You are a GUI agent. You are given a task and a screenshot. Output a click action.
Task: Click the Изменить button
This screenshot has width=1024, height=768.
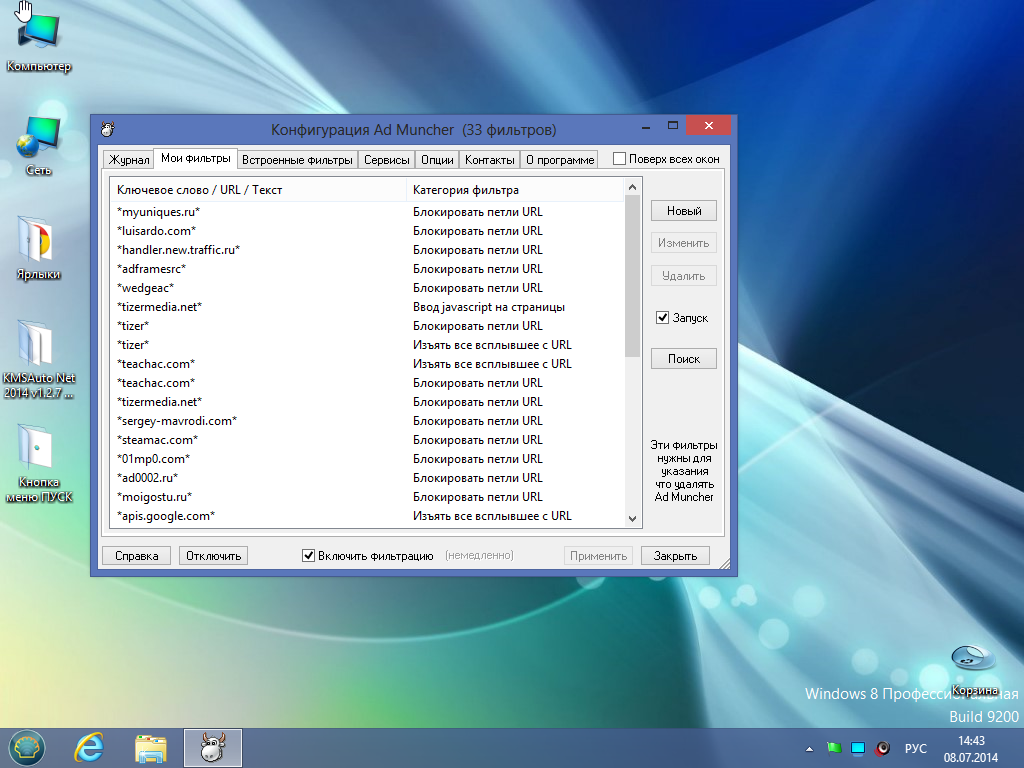pyautogui.click(x=684, y=243)
